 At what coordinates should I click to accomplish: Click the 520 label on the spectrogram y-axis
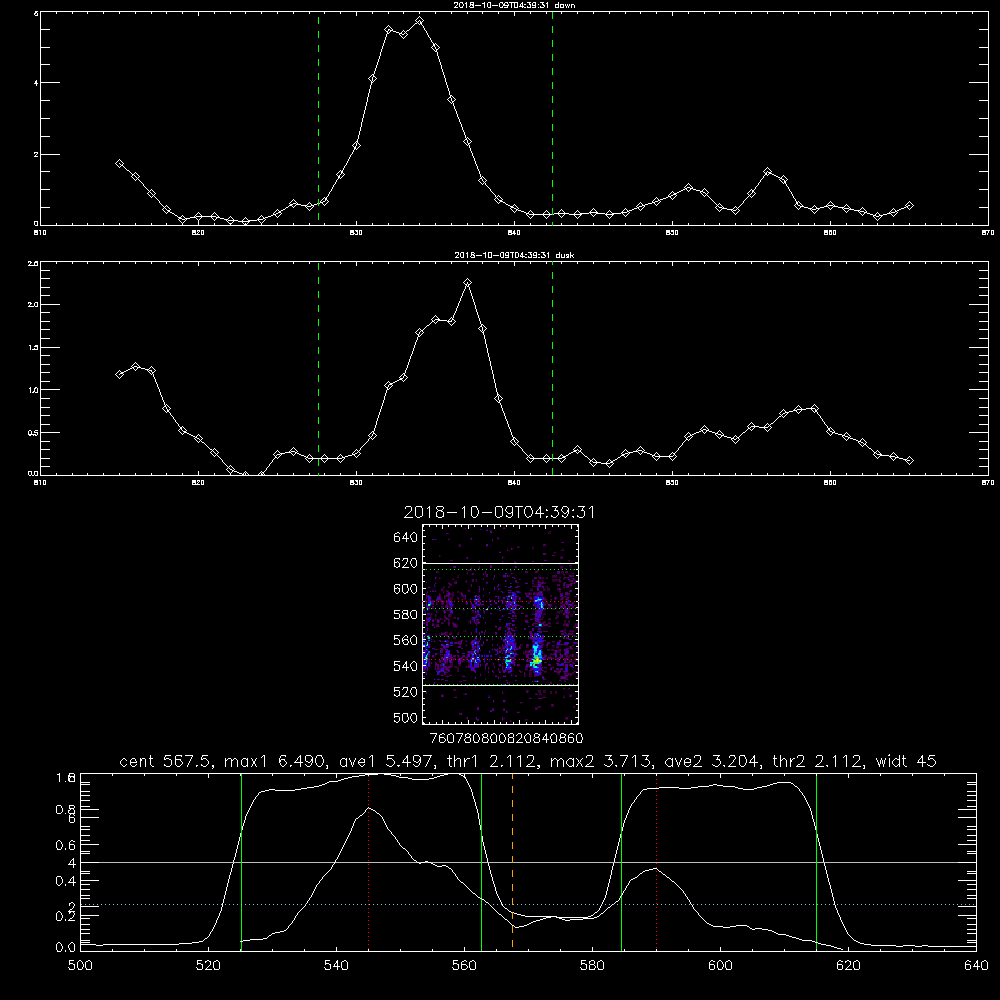[x=405, y=692]
